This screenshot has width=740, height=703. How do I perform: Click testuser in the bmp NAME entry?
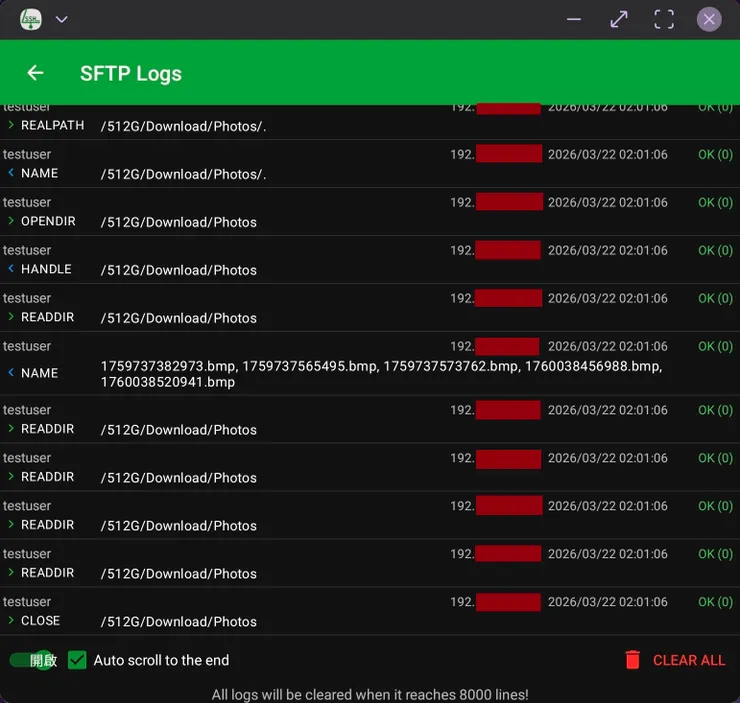point(27,346)
